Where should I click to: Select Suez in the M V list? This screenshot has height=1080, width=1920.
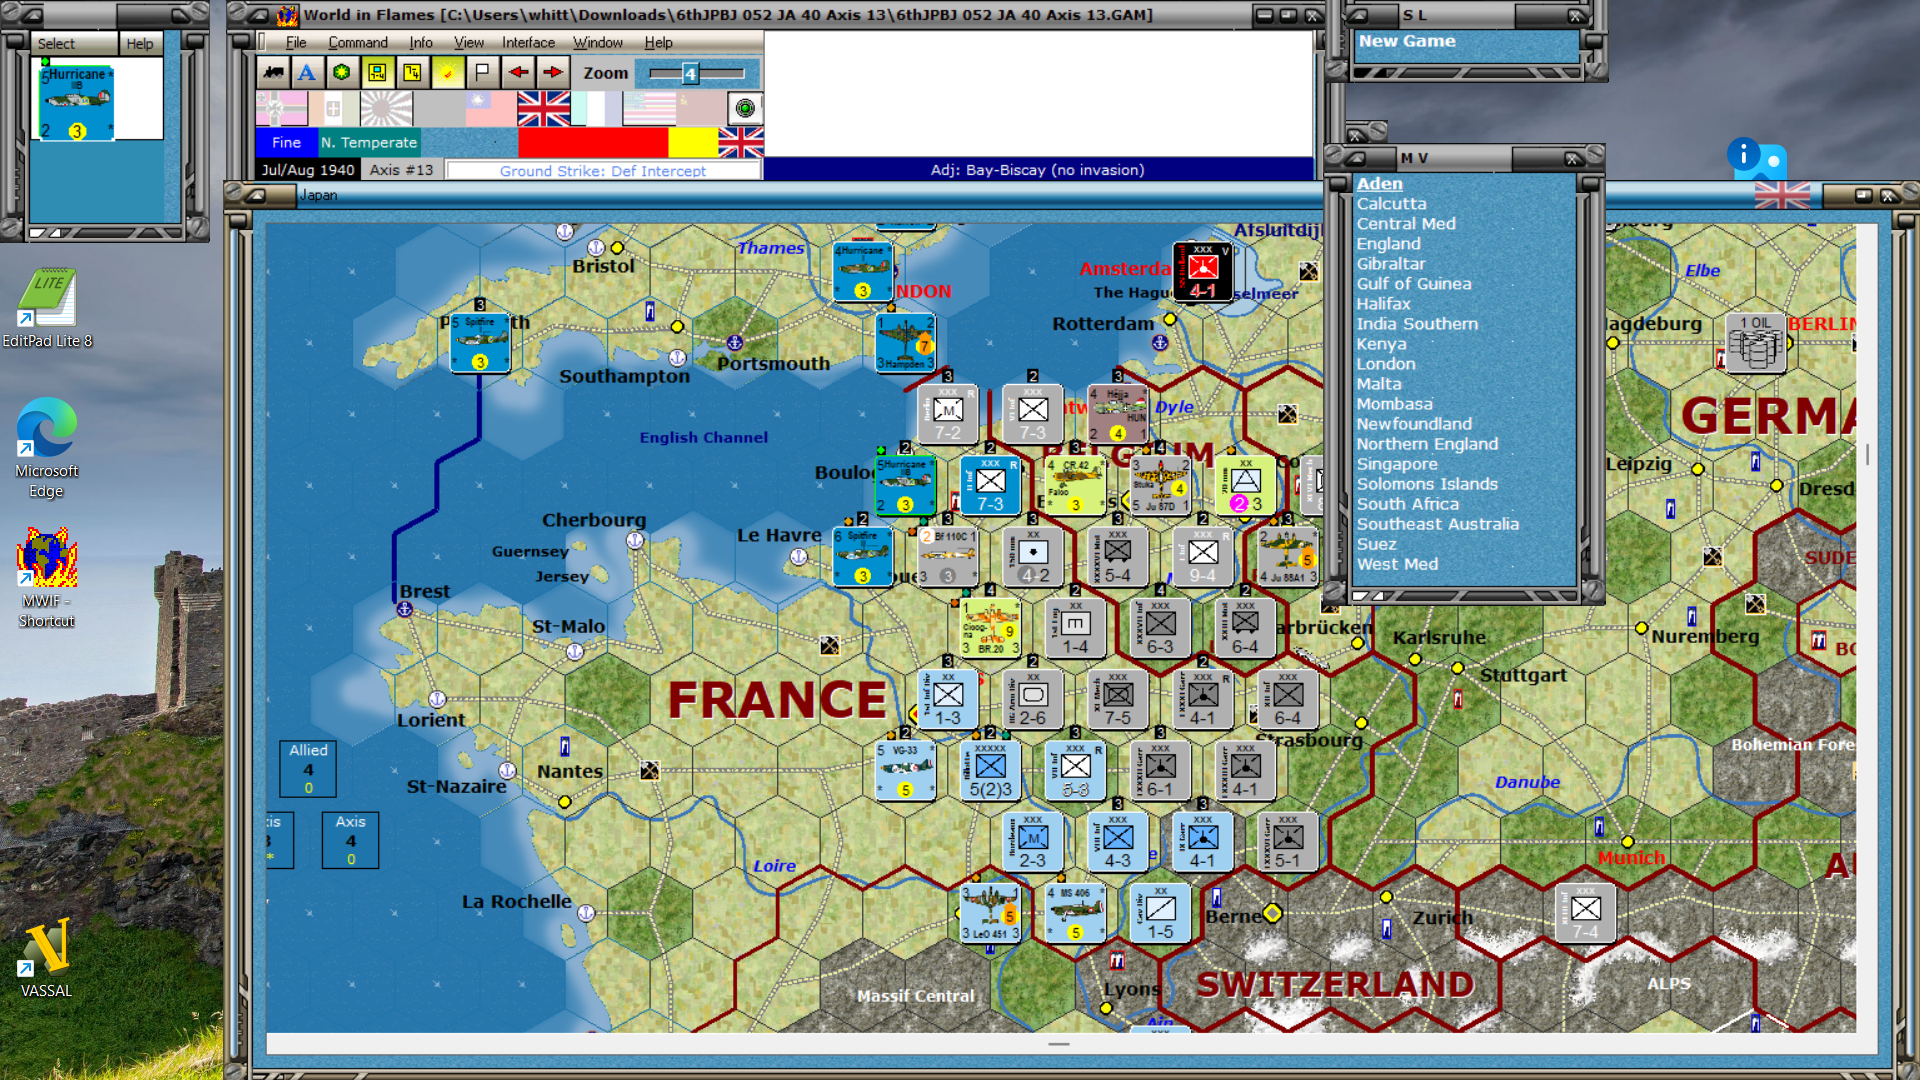click(1376, 544)
